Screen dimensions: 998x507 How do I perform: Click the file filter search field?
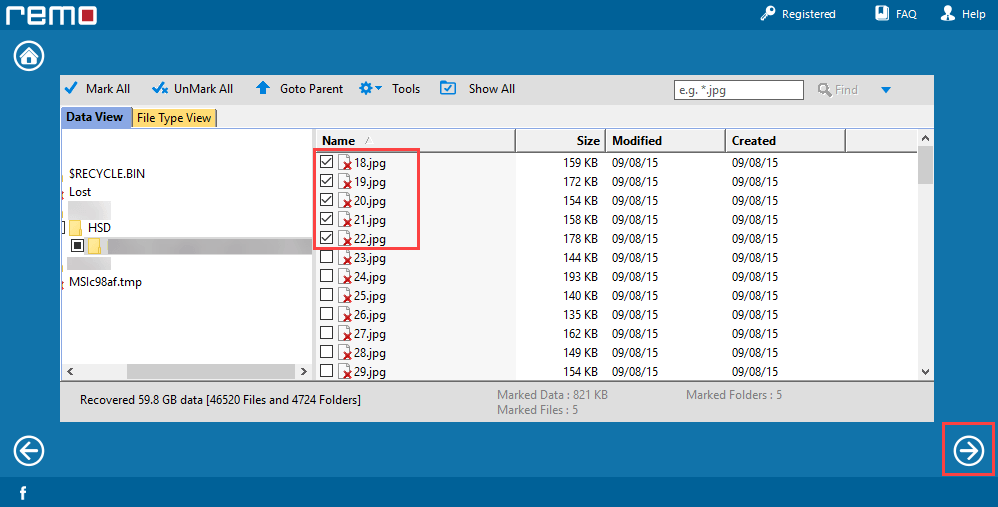738,90
